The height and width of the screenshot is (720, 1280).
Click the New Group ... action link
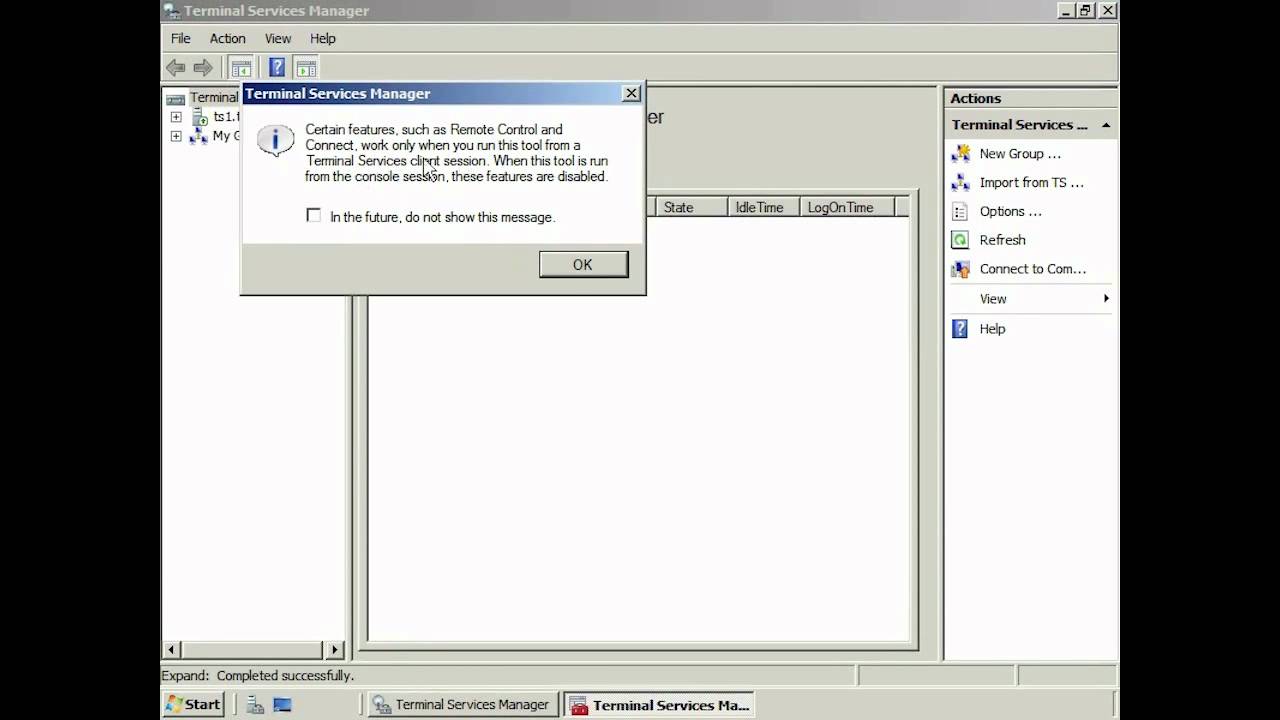click(1020, 154)
